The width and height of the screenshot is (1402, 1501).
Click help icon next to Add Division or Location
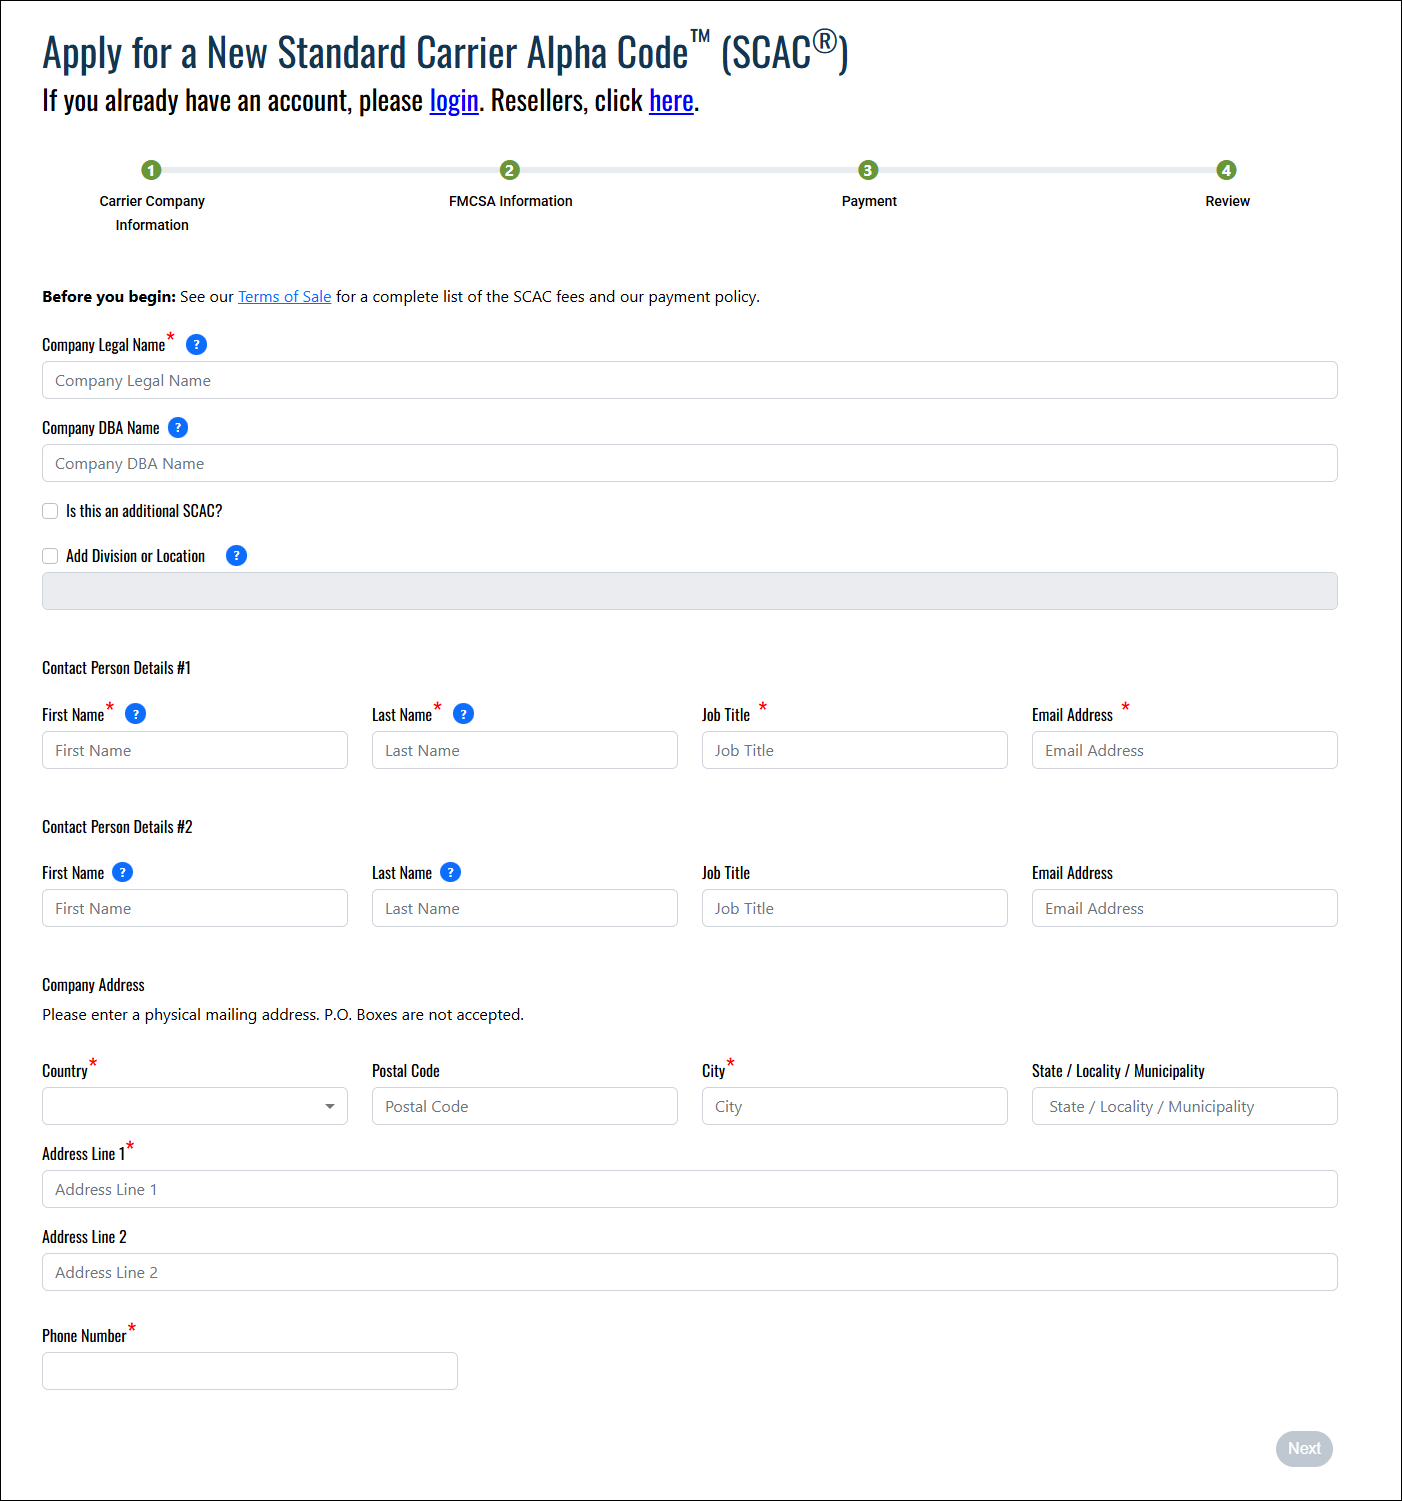point(236,556)
